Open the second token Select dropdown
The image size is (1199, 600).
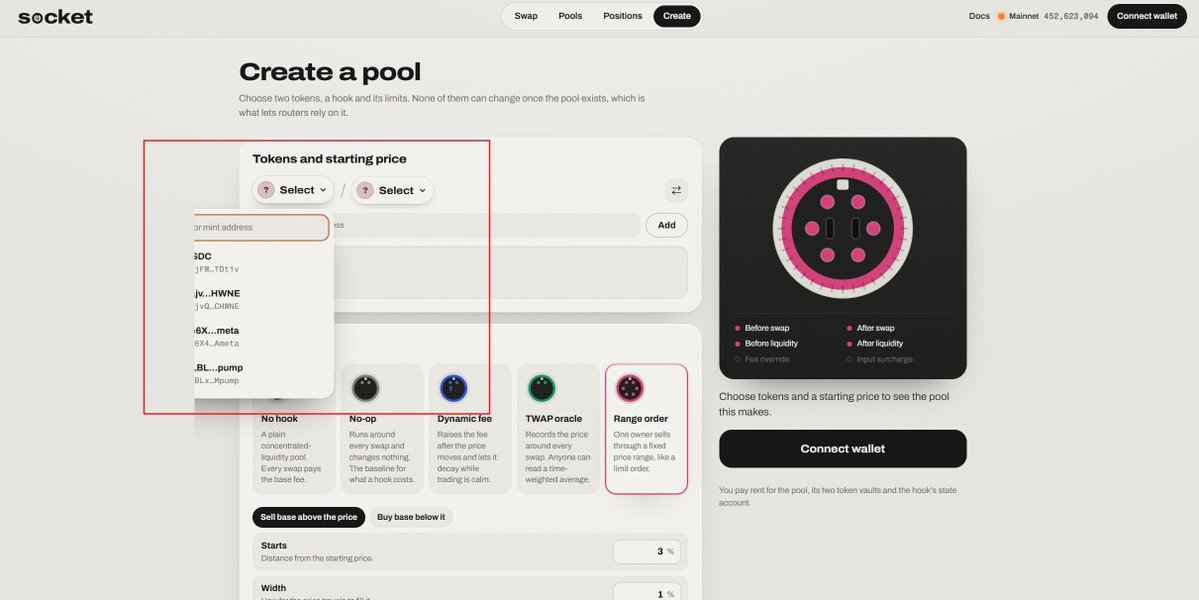click(x=392, y=190)
